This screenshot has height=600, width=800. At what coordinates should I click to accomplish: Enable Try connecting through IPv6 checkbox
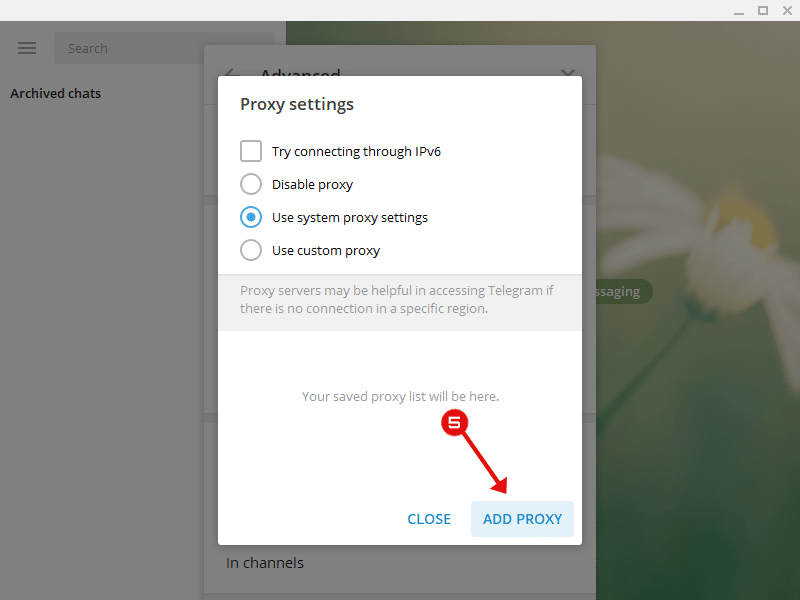click(x=251, y=151)
